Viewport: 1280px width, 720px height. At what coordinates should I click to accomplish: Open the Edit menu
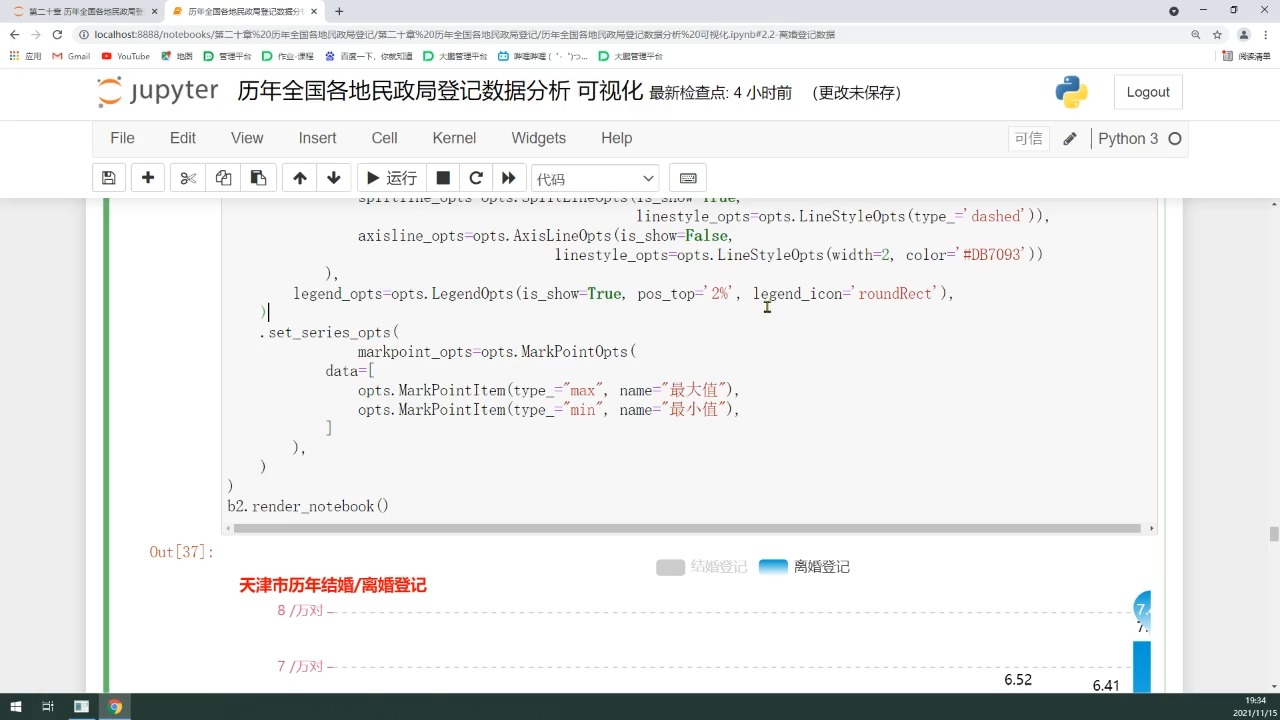pyautogui.click(x=183, y=138)
